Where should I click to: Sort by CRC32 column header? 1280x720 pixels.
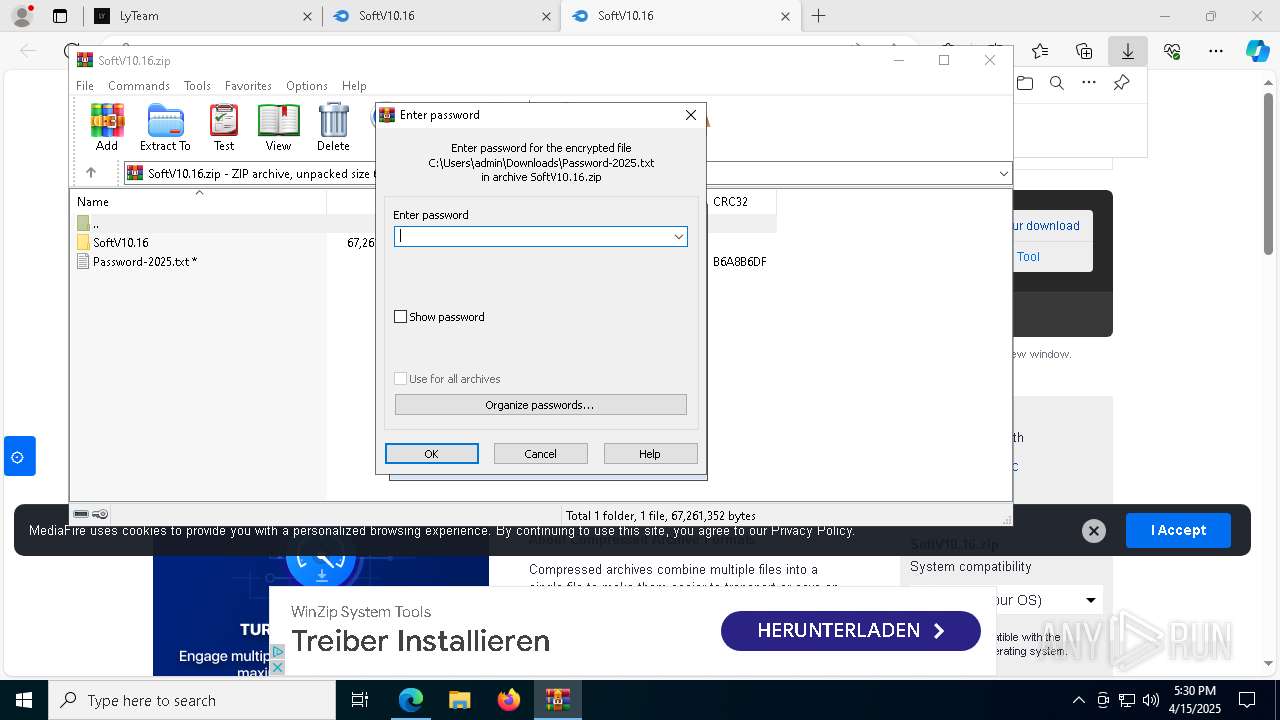point(741,202)
